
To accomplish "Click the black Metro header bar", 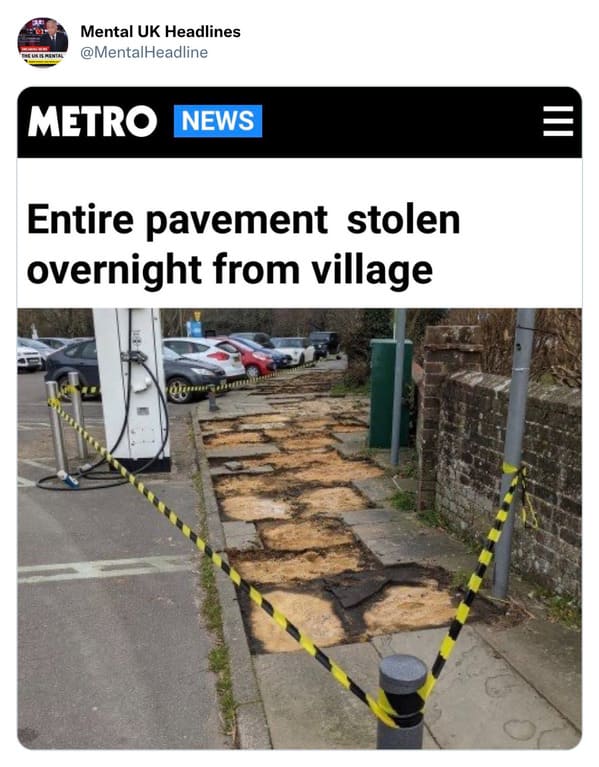I will (299, 122).
